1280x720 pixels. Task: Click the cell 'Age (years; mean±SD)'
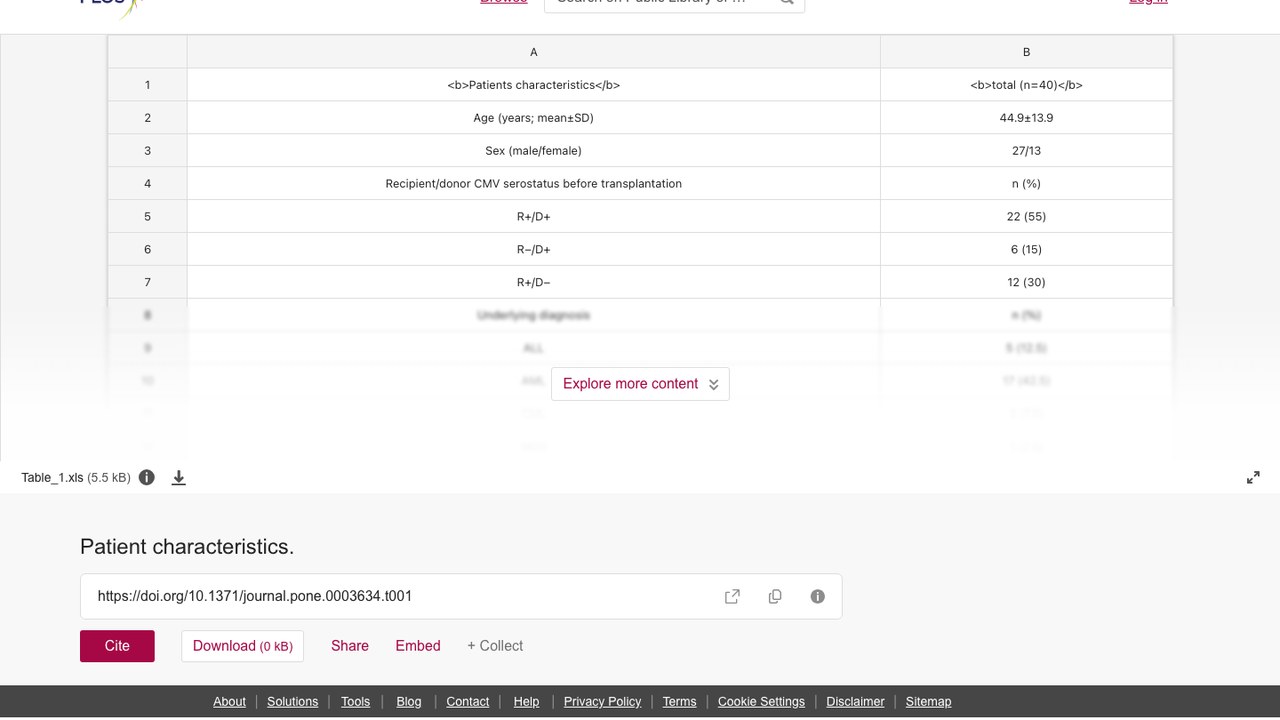pos(533,118)
